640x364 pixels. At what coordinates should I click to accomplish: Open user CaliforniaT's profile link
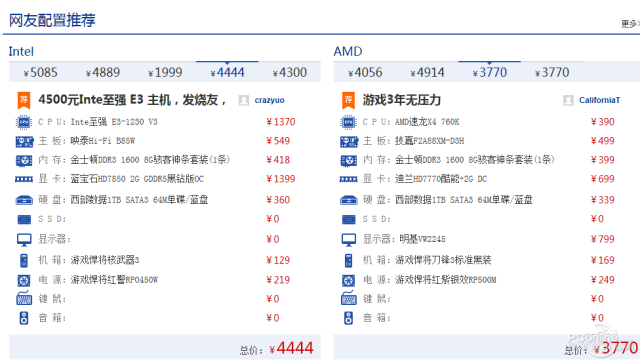[599, 100]
